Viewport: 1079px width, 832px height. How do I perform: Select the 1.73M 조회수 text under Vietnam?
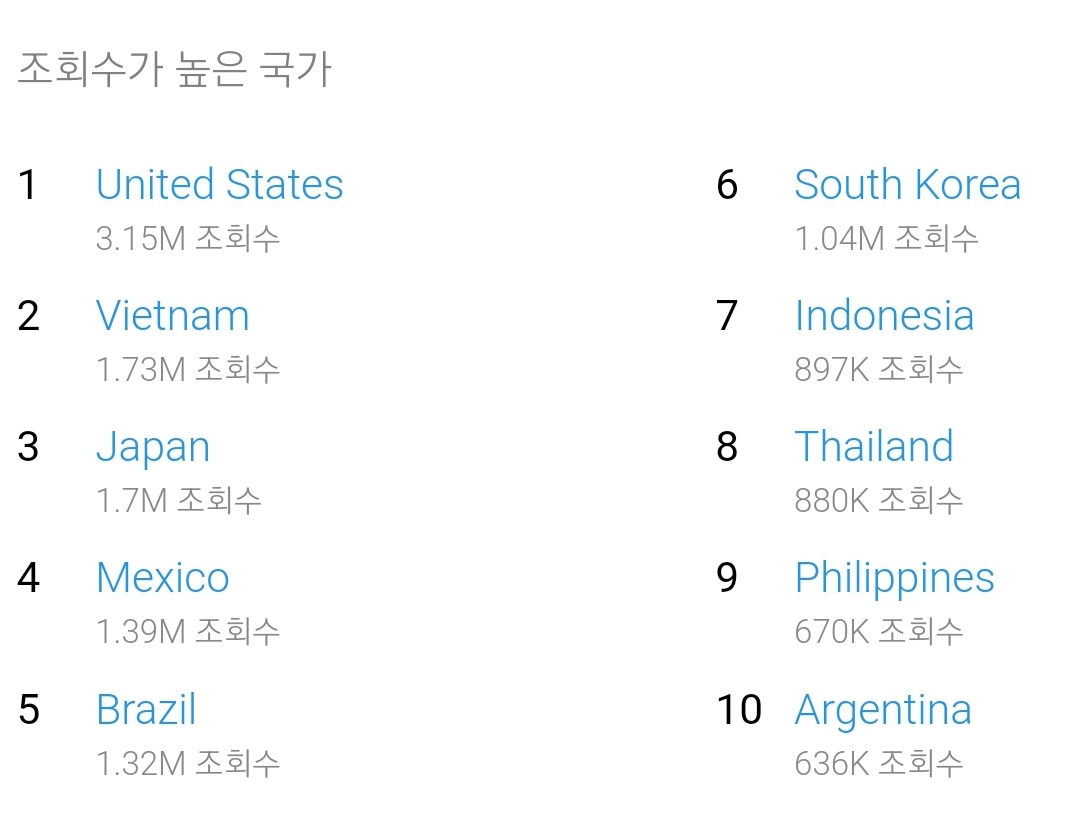[x=188, y=369]
